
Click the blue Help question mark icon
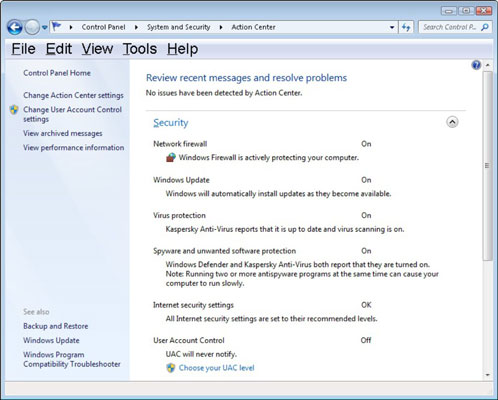coord(476,65)
